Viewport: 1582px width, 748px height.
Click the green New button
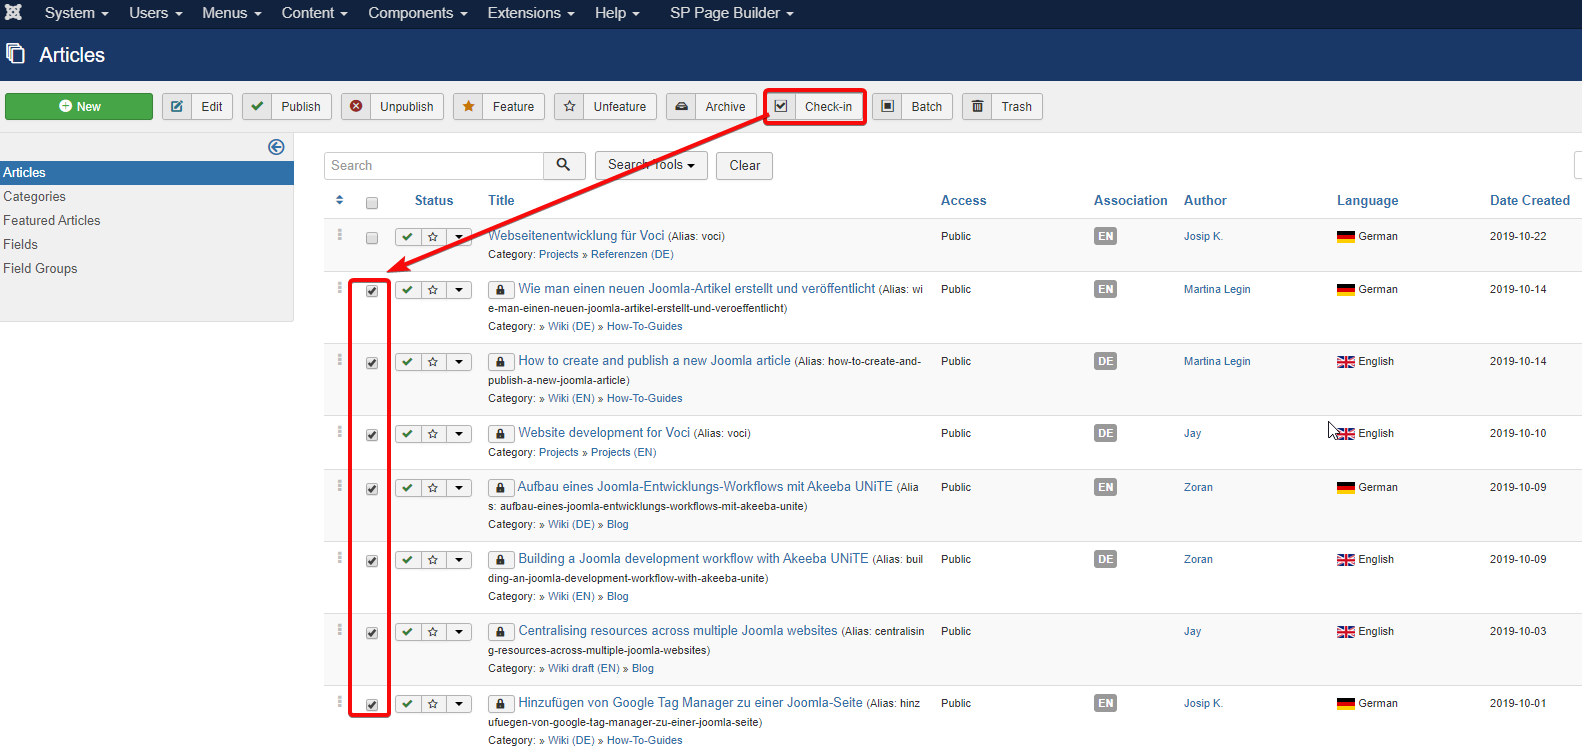pos(79,107)
